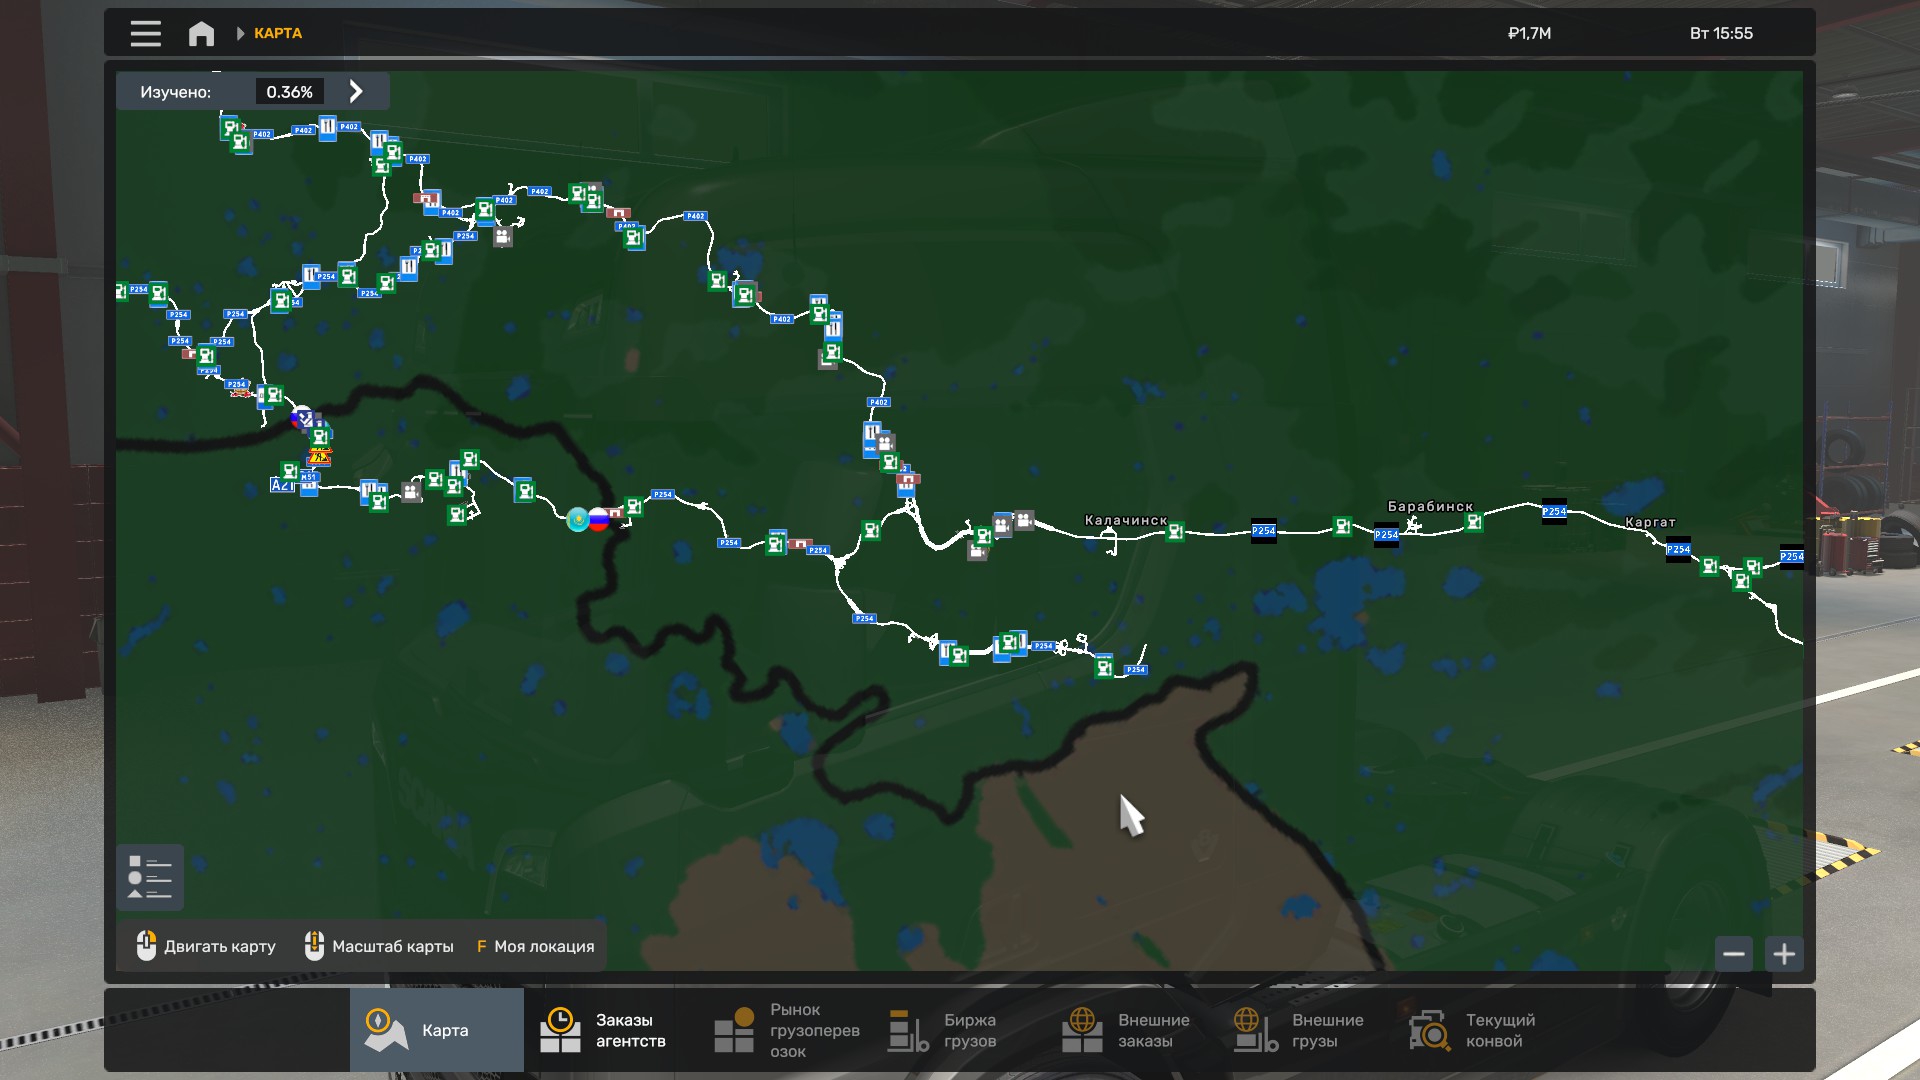Click the КАРТА breadcrumb label
Image resolution: width=1920 pixels, height=1080 pixels.
[x=278, y=33]
